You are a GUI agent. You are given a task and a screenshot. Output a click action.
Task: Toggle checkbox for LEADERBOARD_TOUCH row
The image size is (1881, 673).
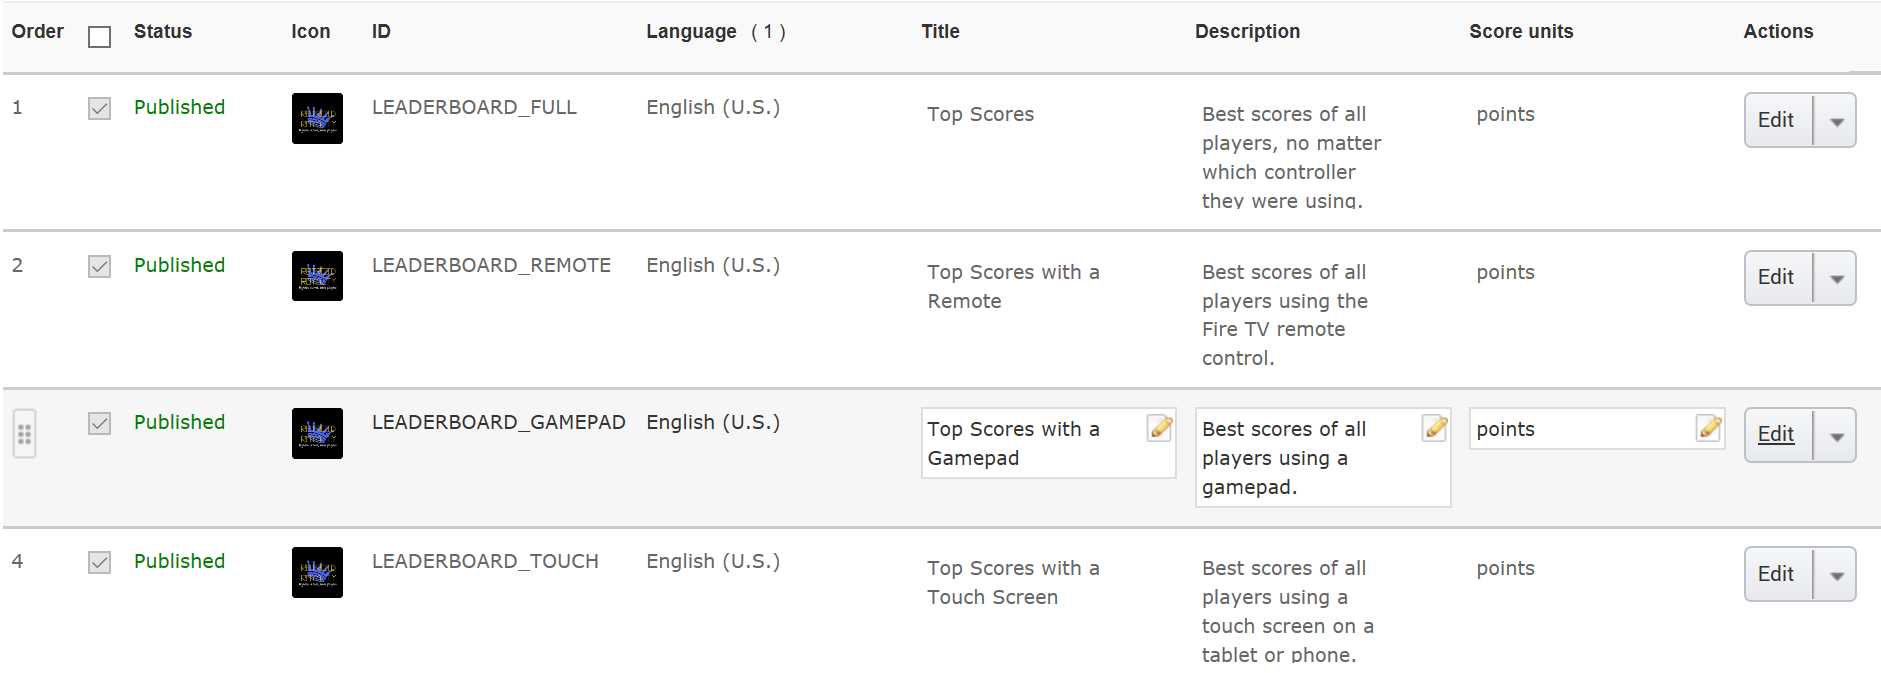[99, 562]
